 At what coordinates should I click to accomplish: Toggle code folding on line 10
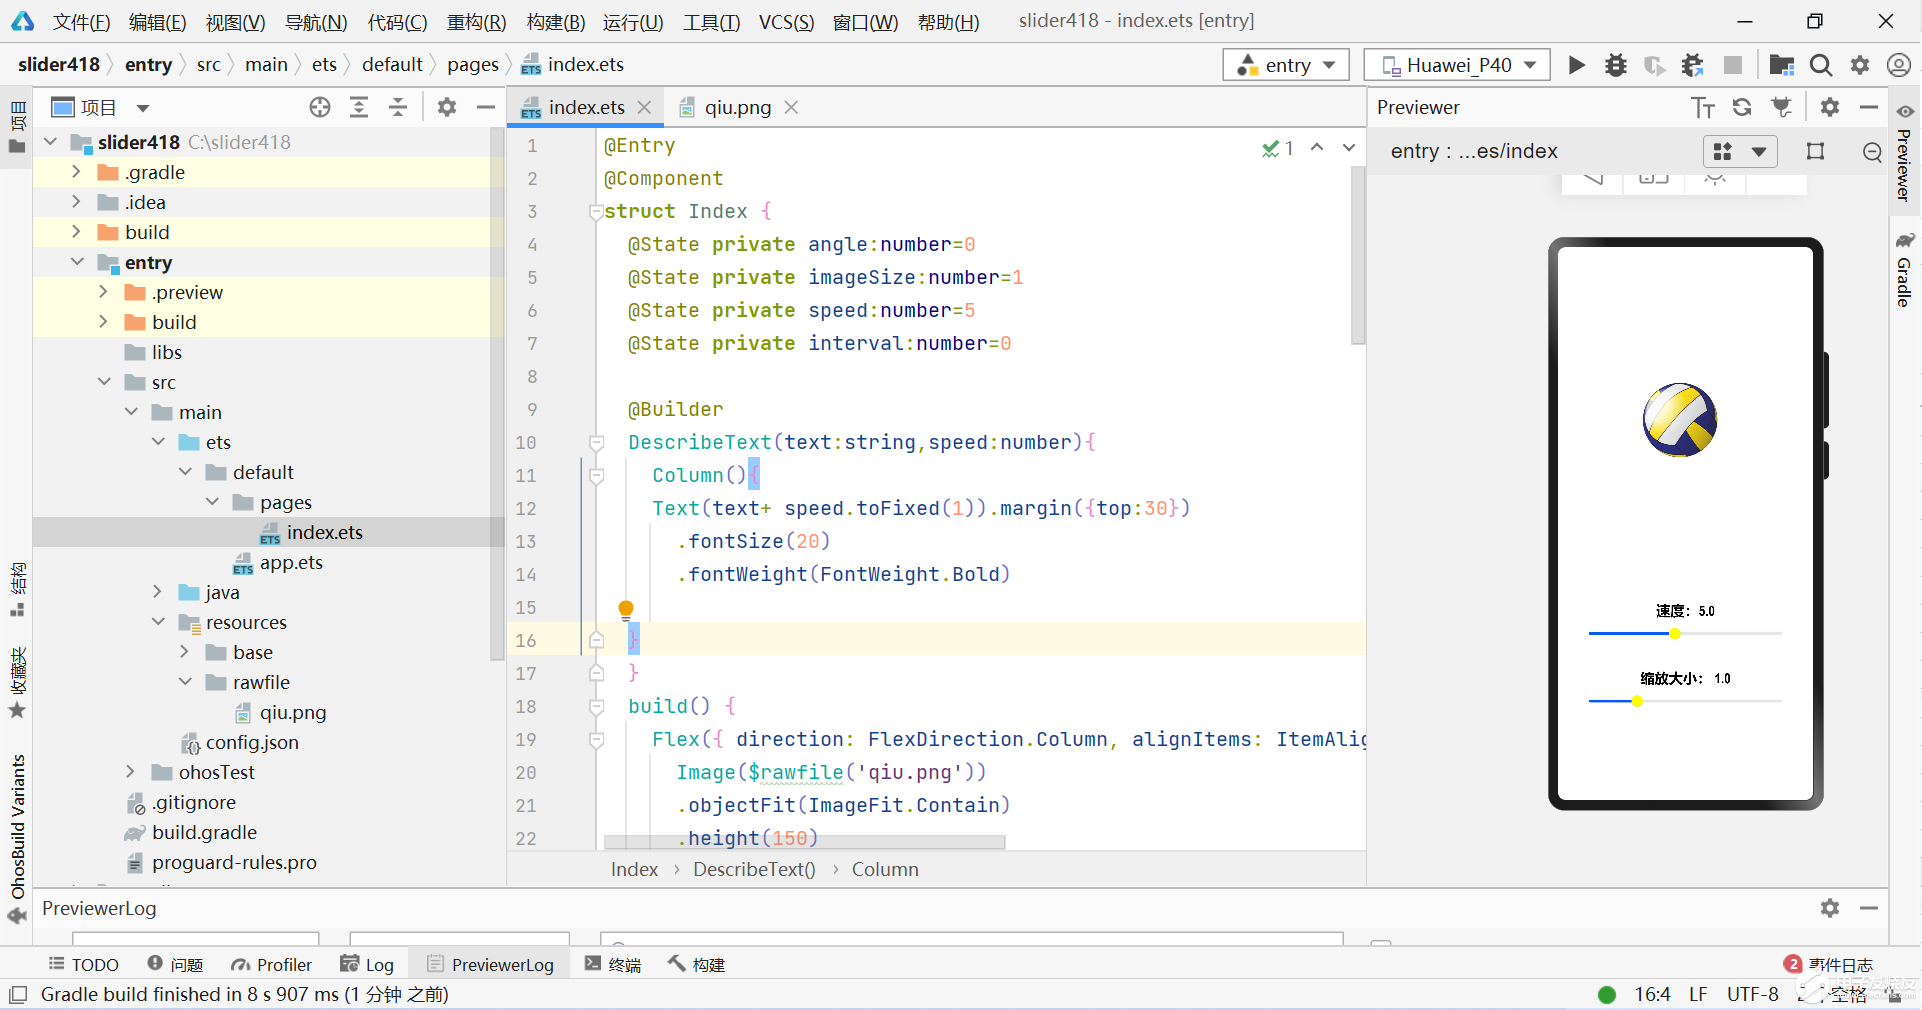tap(596, 442)
